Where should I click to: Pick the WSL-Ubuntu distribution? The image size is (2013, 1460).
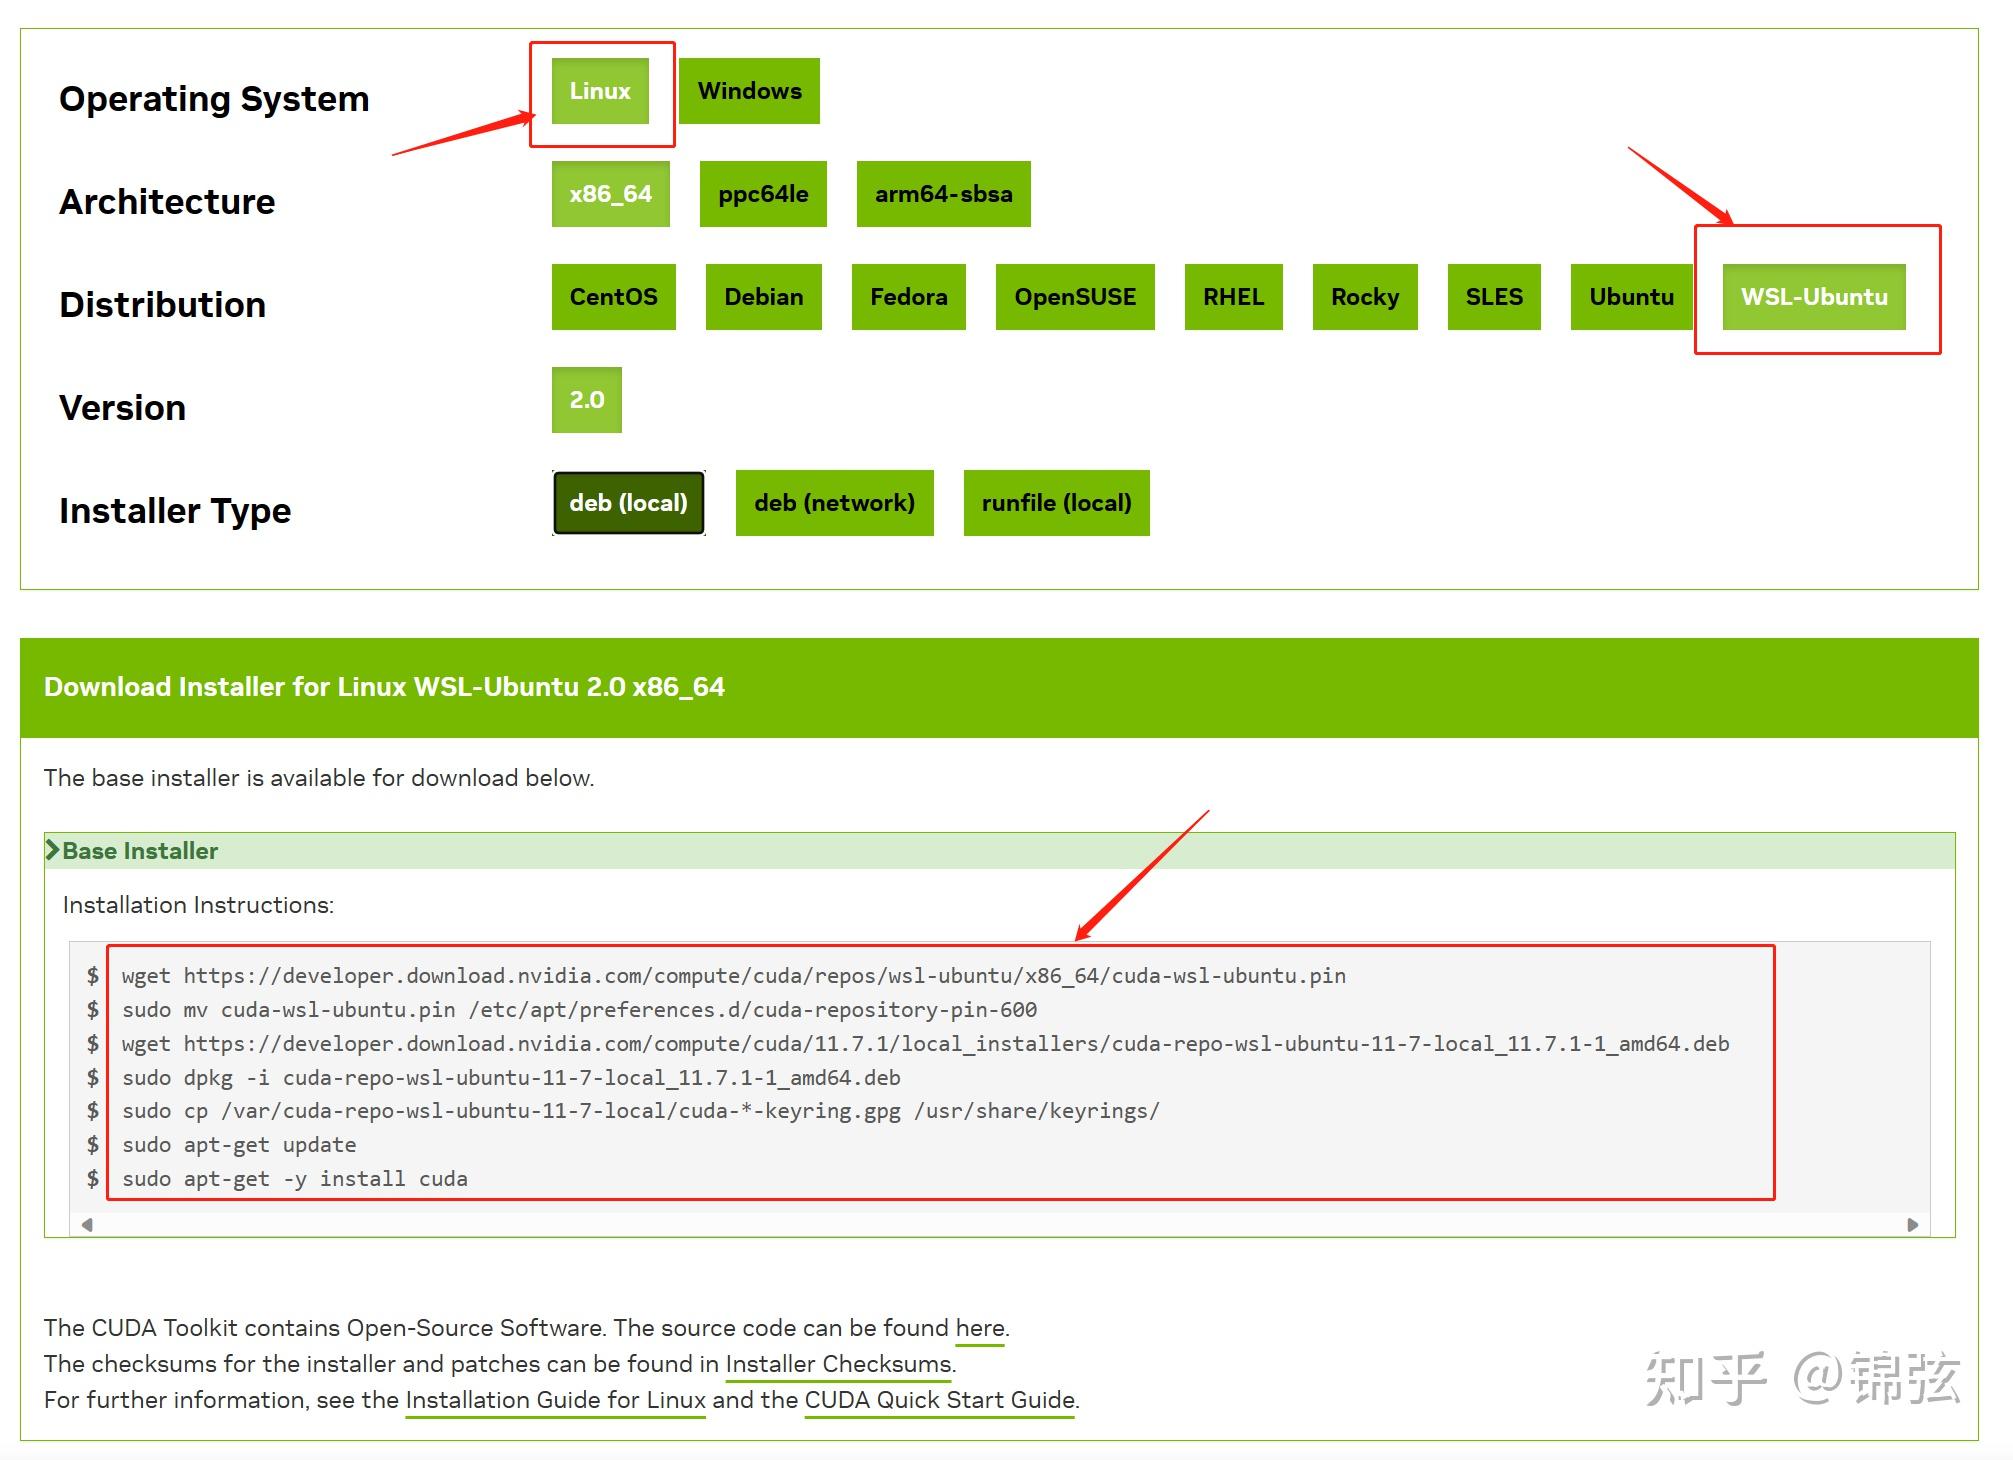coord(1813,297)
